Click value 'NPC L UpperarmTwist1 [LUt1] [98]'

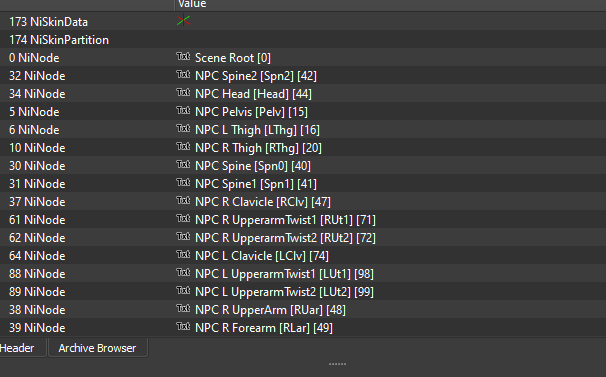[284, 274]
